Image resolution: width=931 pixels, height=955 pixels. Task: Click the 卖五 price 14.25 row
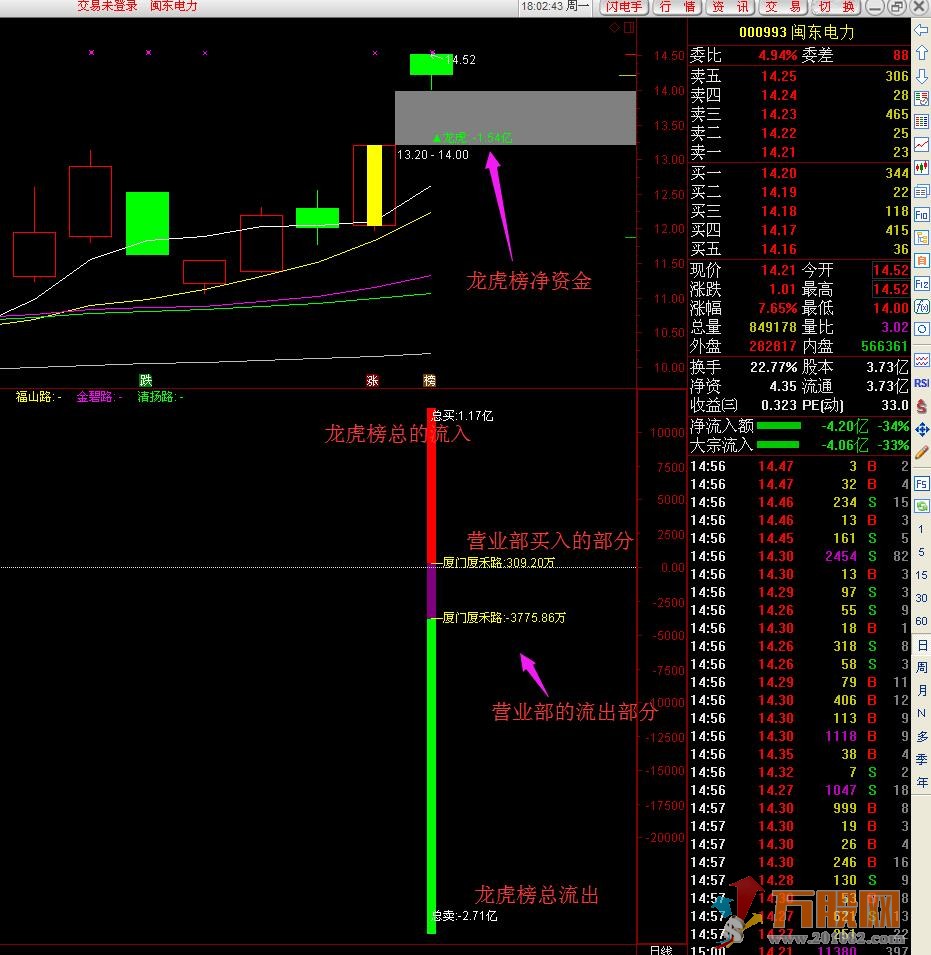(x=799, y=76)
